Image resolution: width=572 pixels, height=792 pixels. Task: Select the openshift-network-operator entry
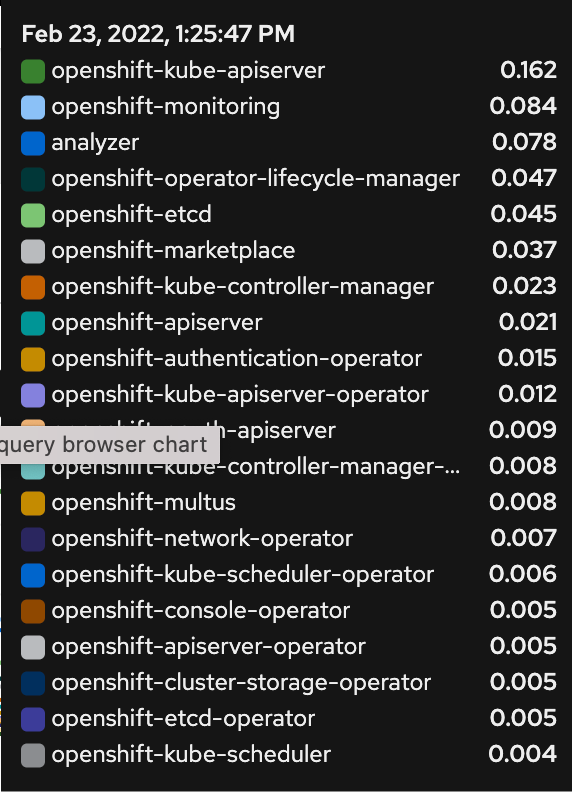tap(202, 538)
